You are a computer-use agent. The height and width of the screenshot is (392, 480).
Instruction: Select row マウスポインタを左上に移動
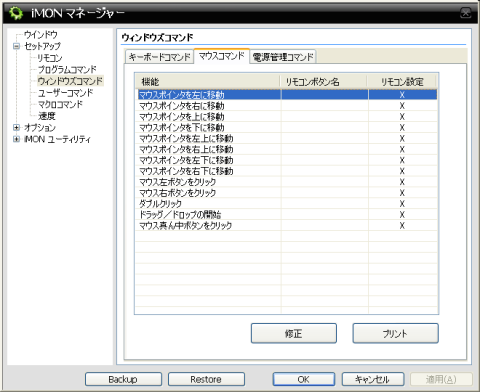point(286,138)
